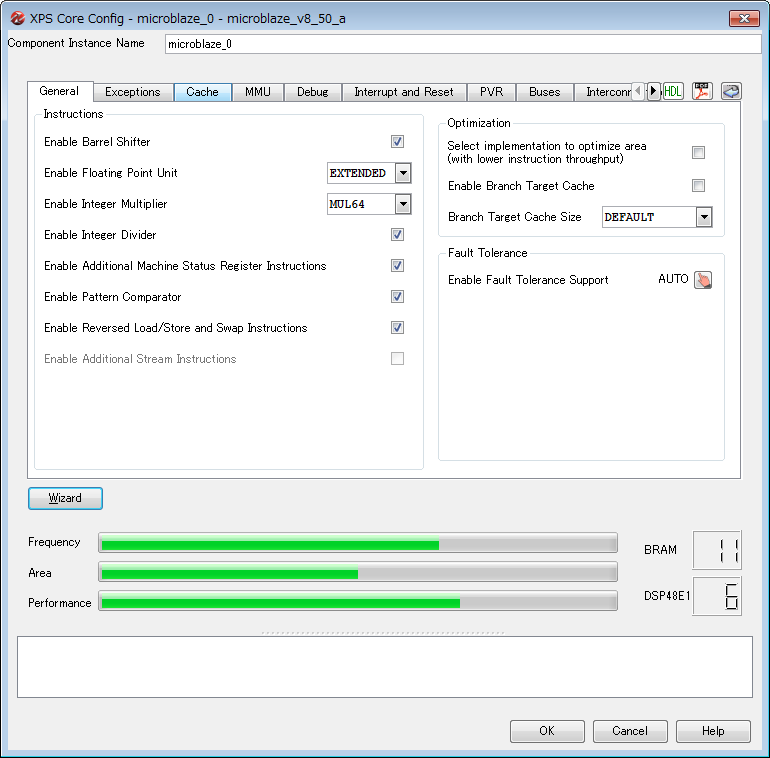Enable Branch Target Cache checkbox
Viewport: 770px width, 758px height.
click(698, 186)
